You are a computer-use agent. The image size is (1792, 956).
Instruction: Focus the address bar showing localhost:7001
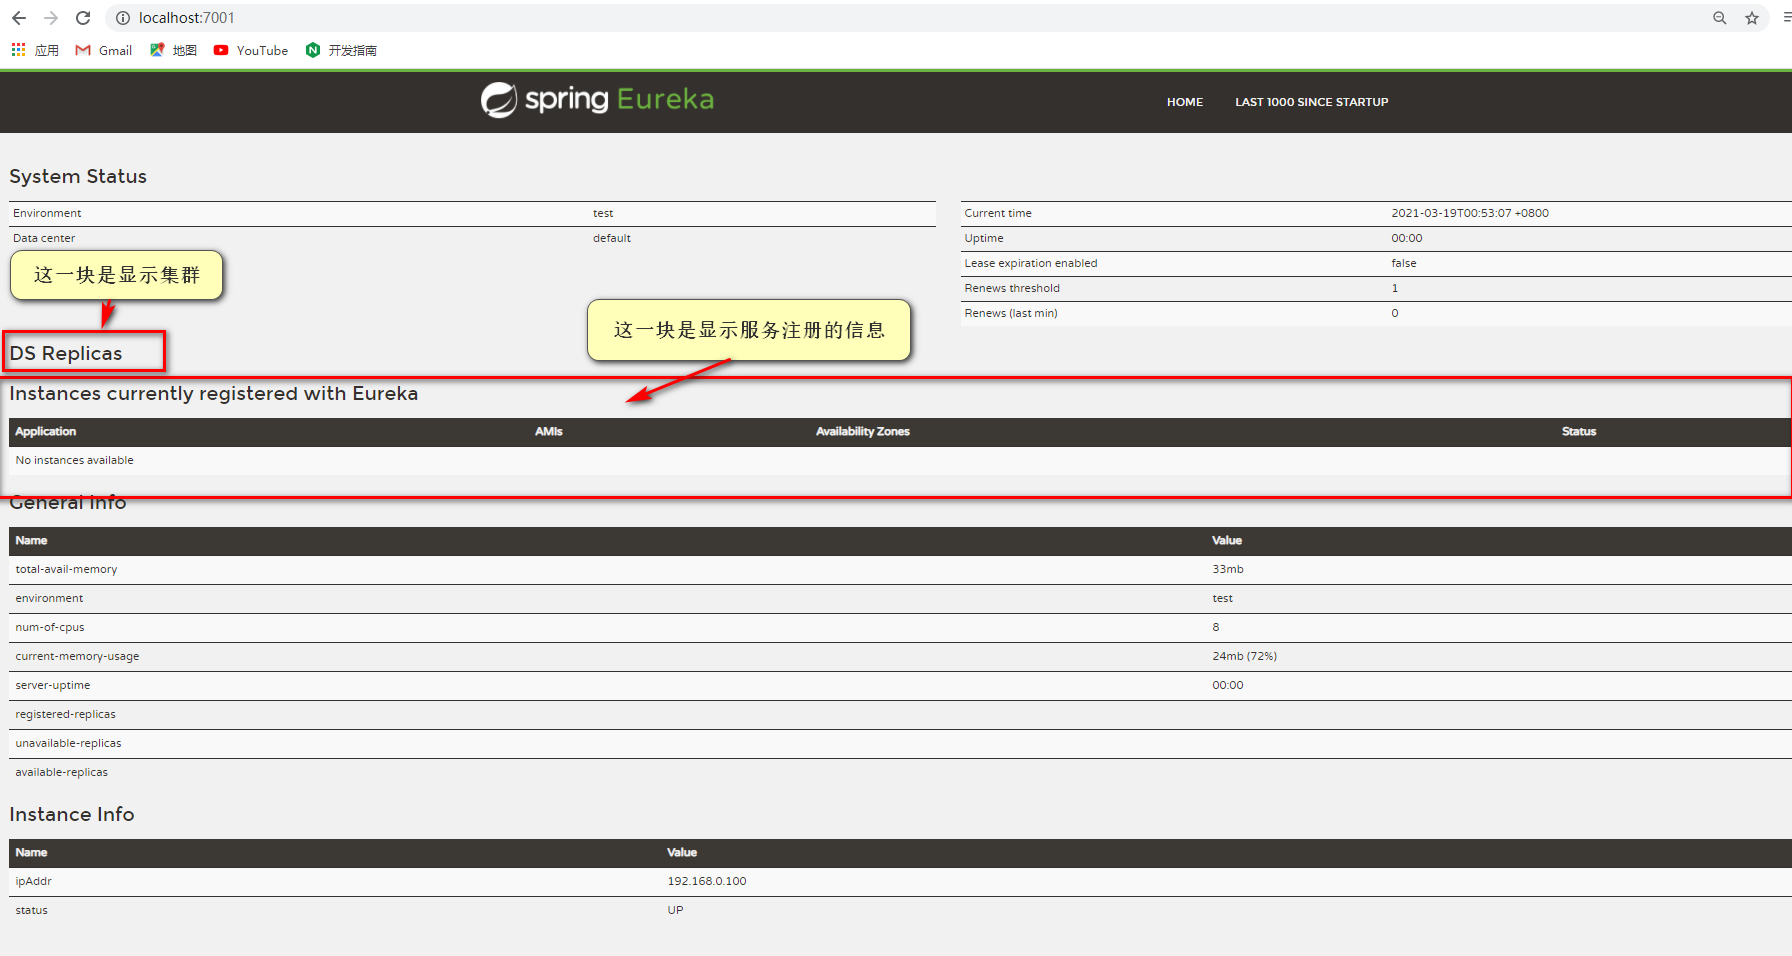[900, 18]
